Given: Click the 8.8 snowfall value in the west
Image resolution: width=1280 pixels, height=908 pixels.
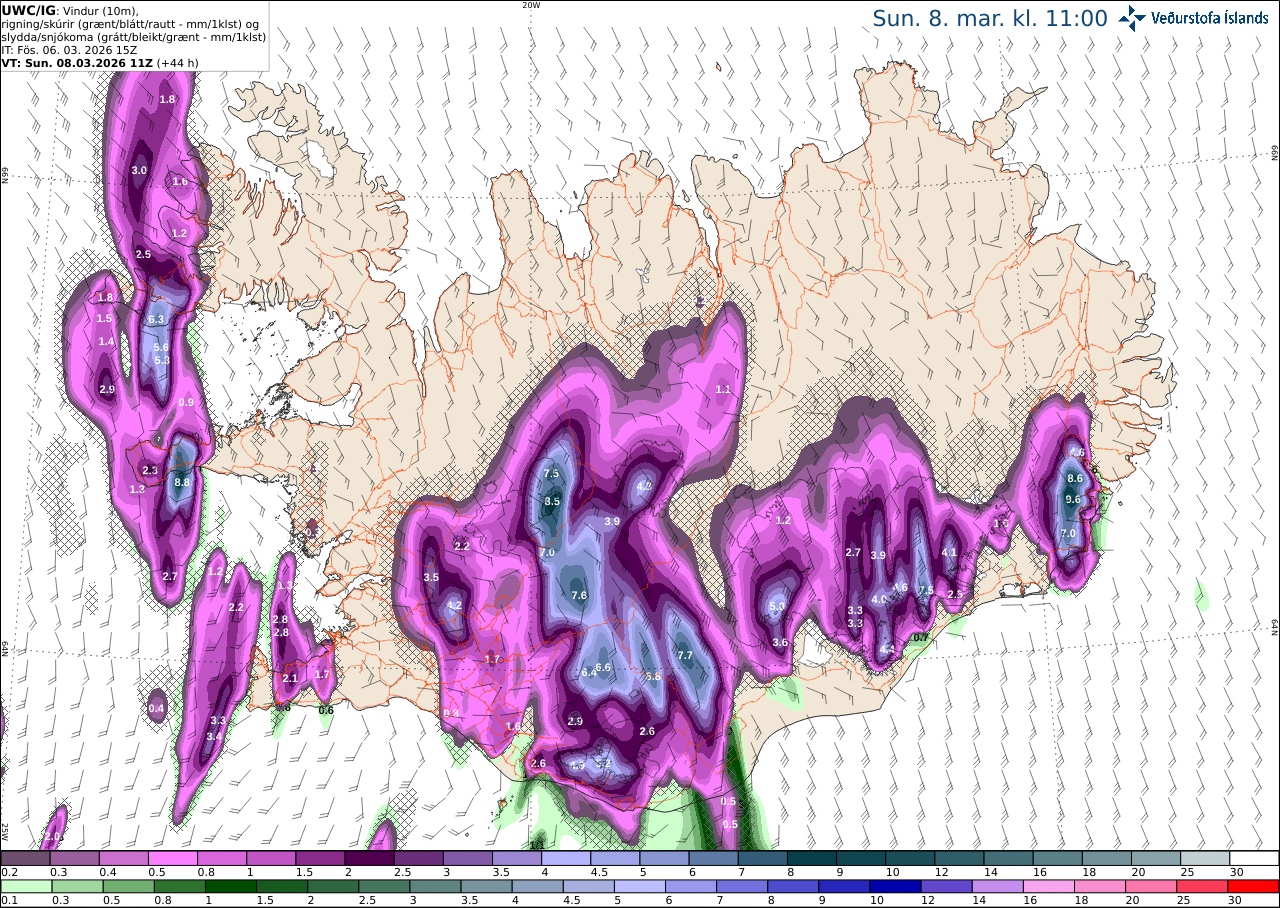Looking at the screenshot, I should click(182, 482).
